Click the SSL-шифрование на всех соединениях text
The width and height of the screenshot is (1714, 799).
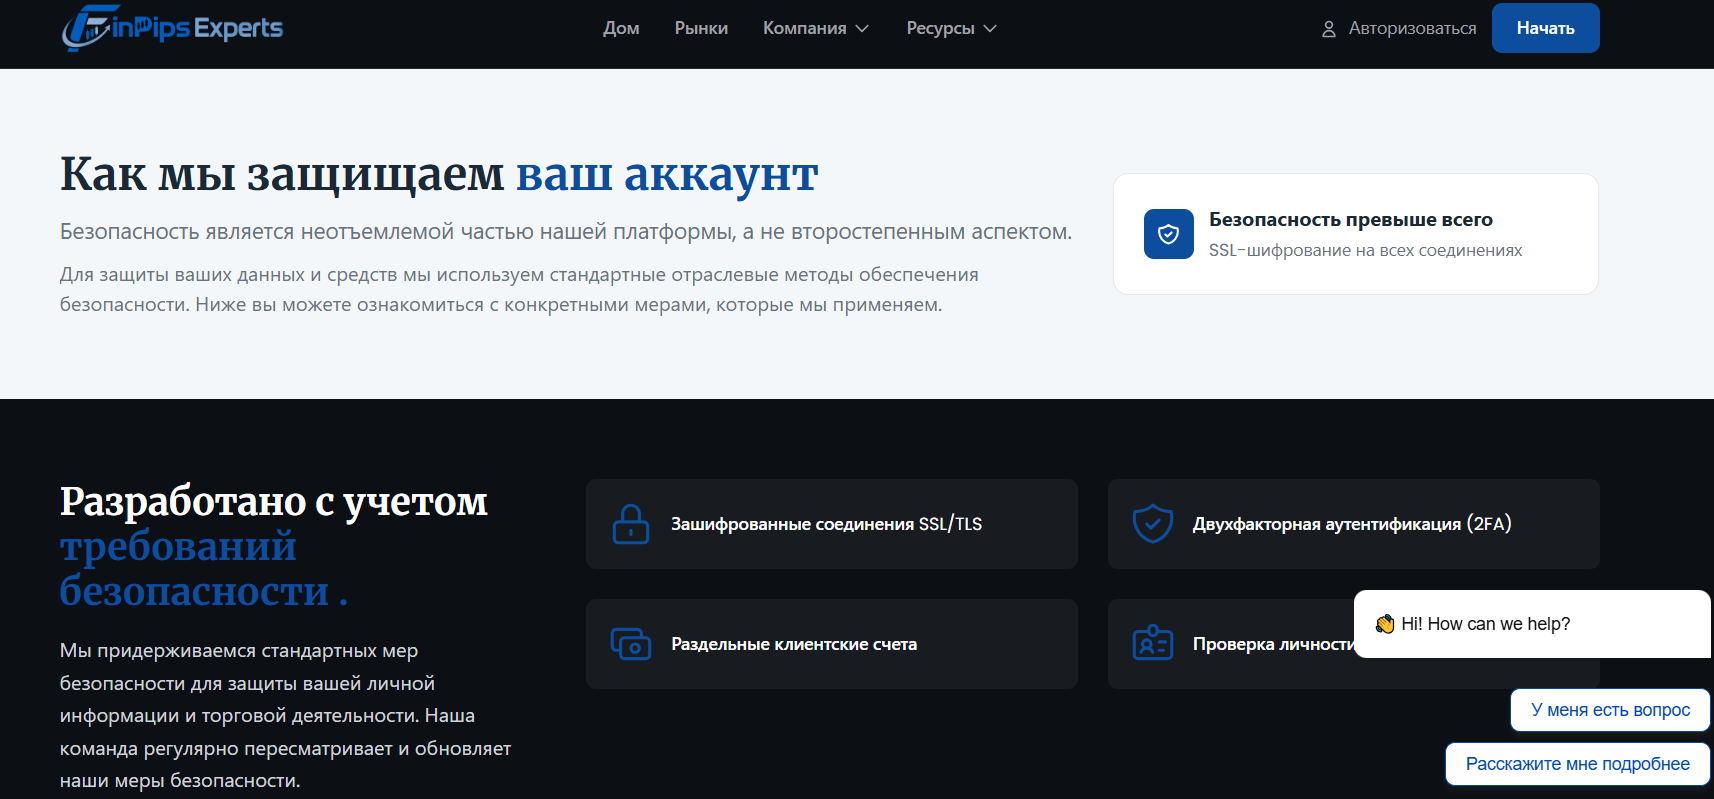tap(1366, 250)
